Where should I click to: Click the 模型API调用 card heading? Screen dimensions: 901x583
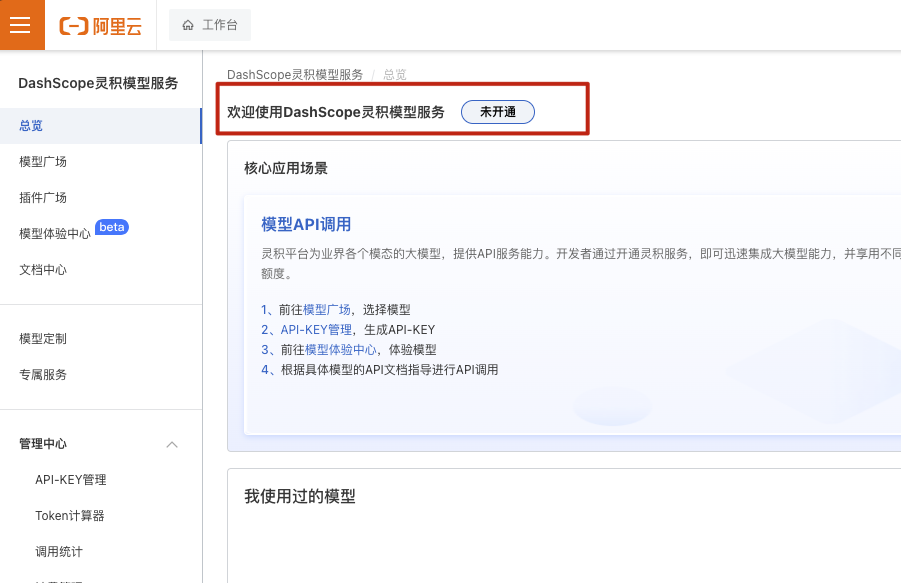[x=306, y=225]
